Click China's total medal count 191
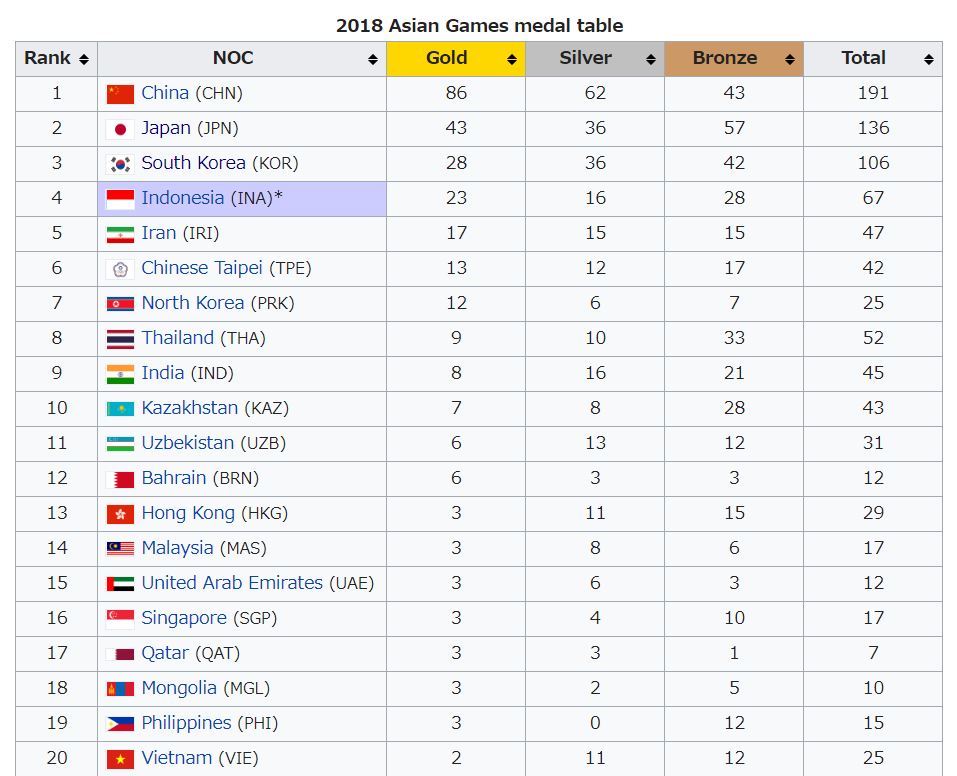This screenshot has height=776, width=957. (x=873, y=93)
